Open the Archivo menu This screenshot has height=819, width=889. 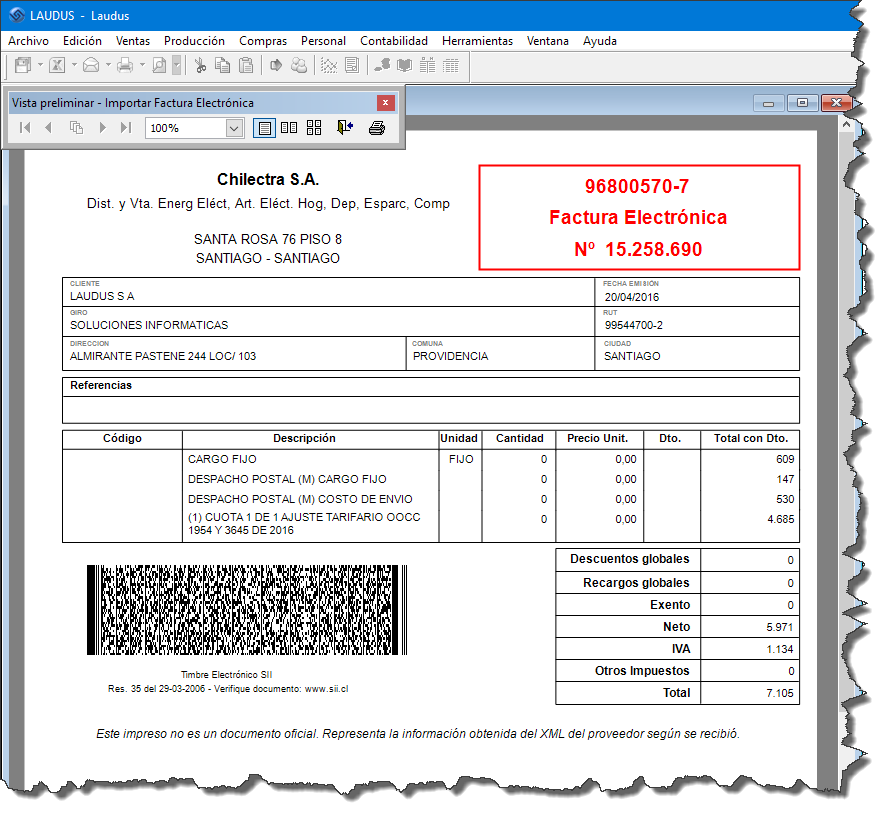(28, 41)
